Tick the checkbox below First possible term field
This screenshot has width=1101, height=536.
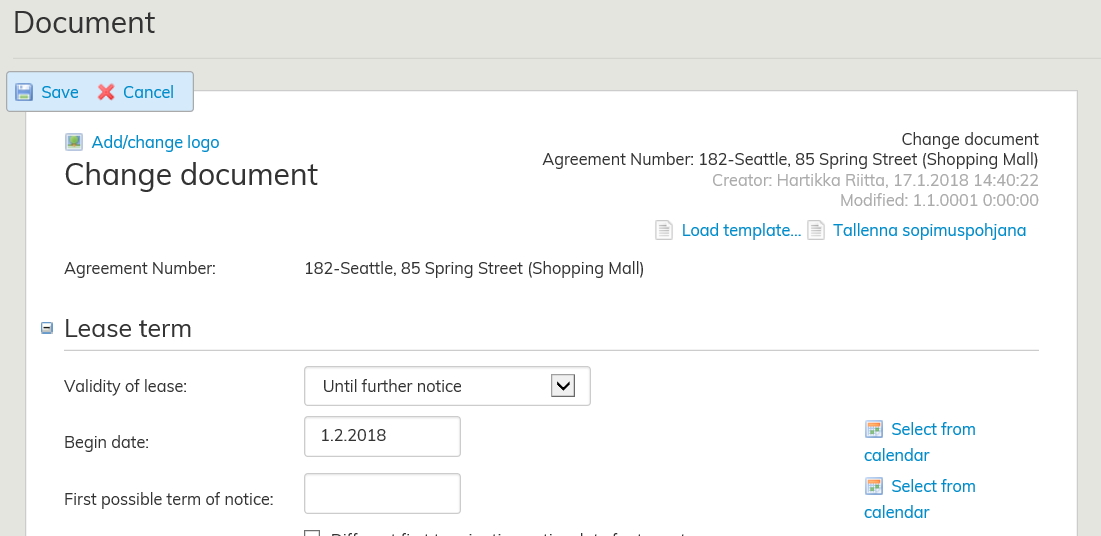(313, 533)
